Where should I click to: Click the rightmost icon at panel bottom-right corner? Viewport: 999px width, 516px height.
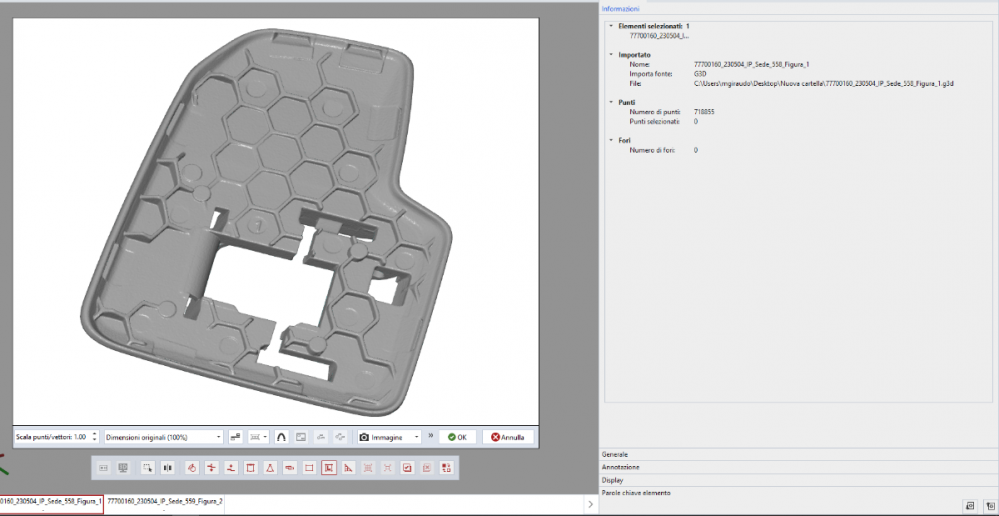(x=988, y=505)
